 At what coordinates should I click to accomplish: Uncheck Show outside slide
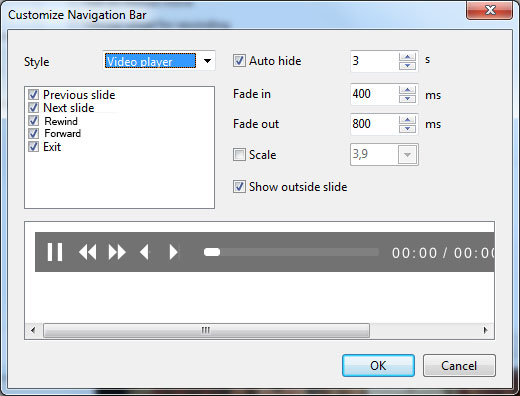click(x=239, y=187)
